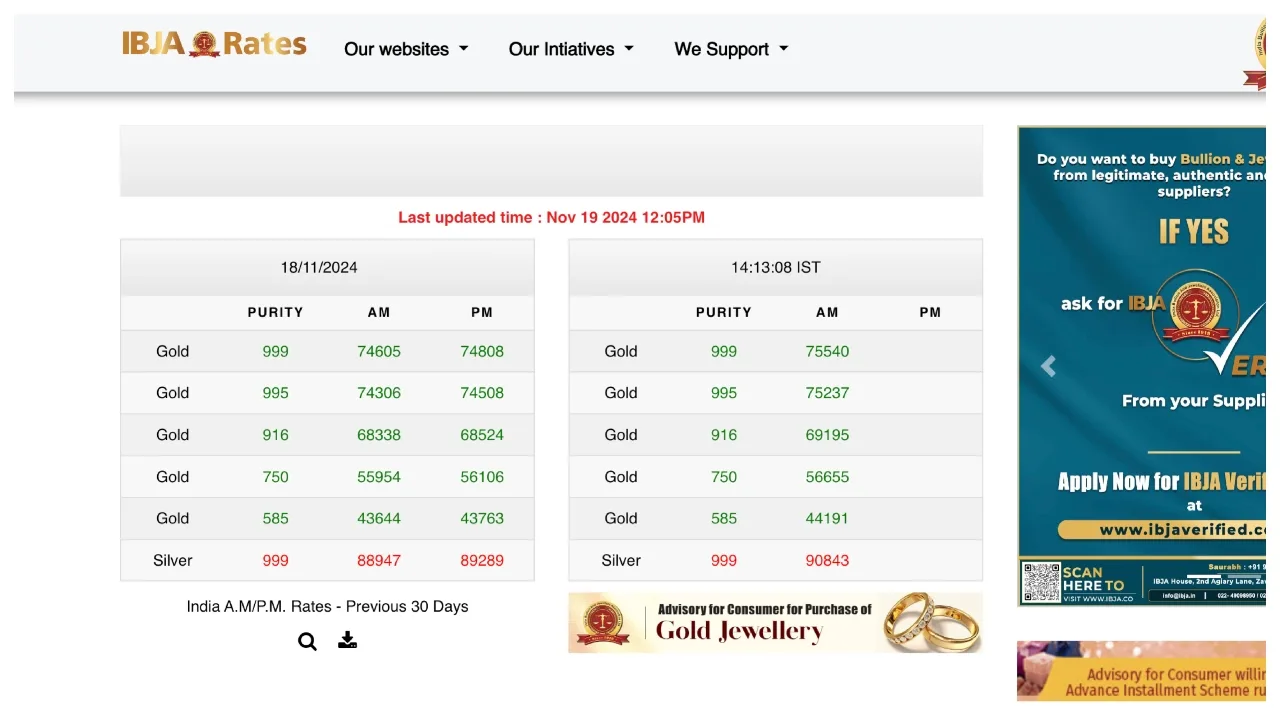This screenshot has width=1280, height=720.
Task: Click the IBJA Rates logo
Action: click(x=214, y=45)
